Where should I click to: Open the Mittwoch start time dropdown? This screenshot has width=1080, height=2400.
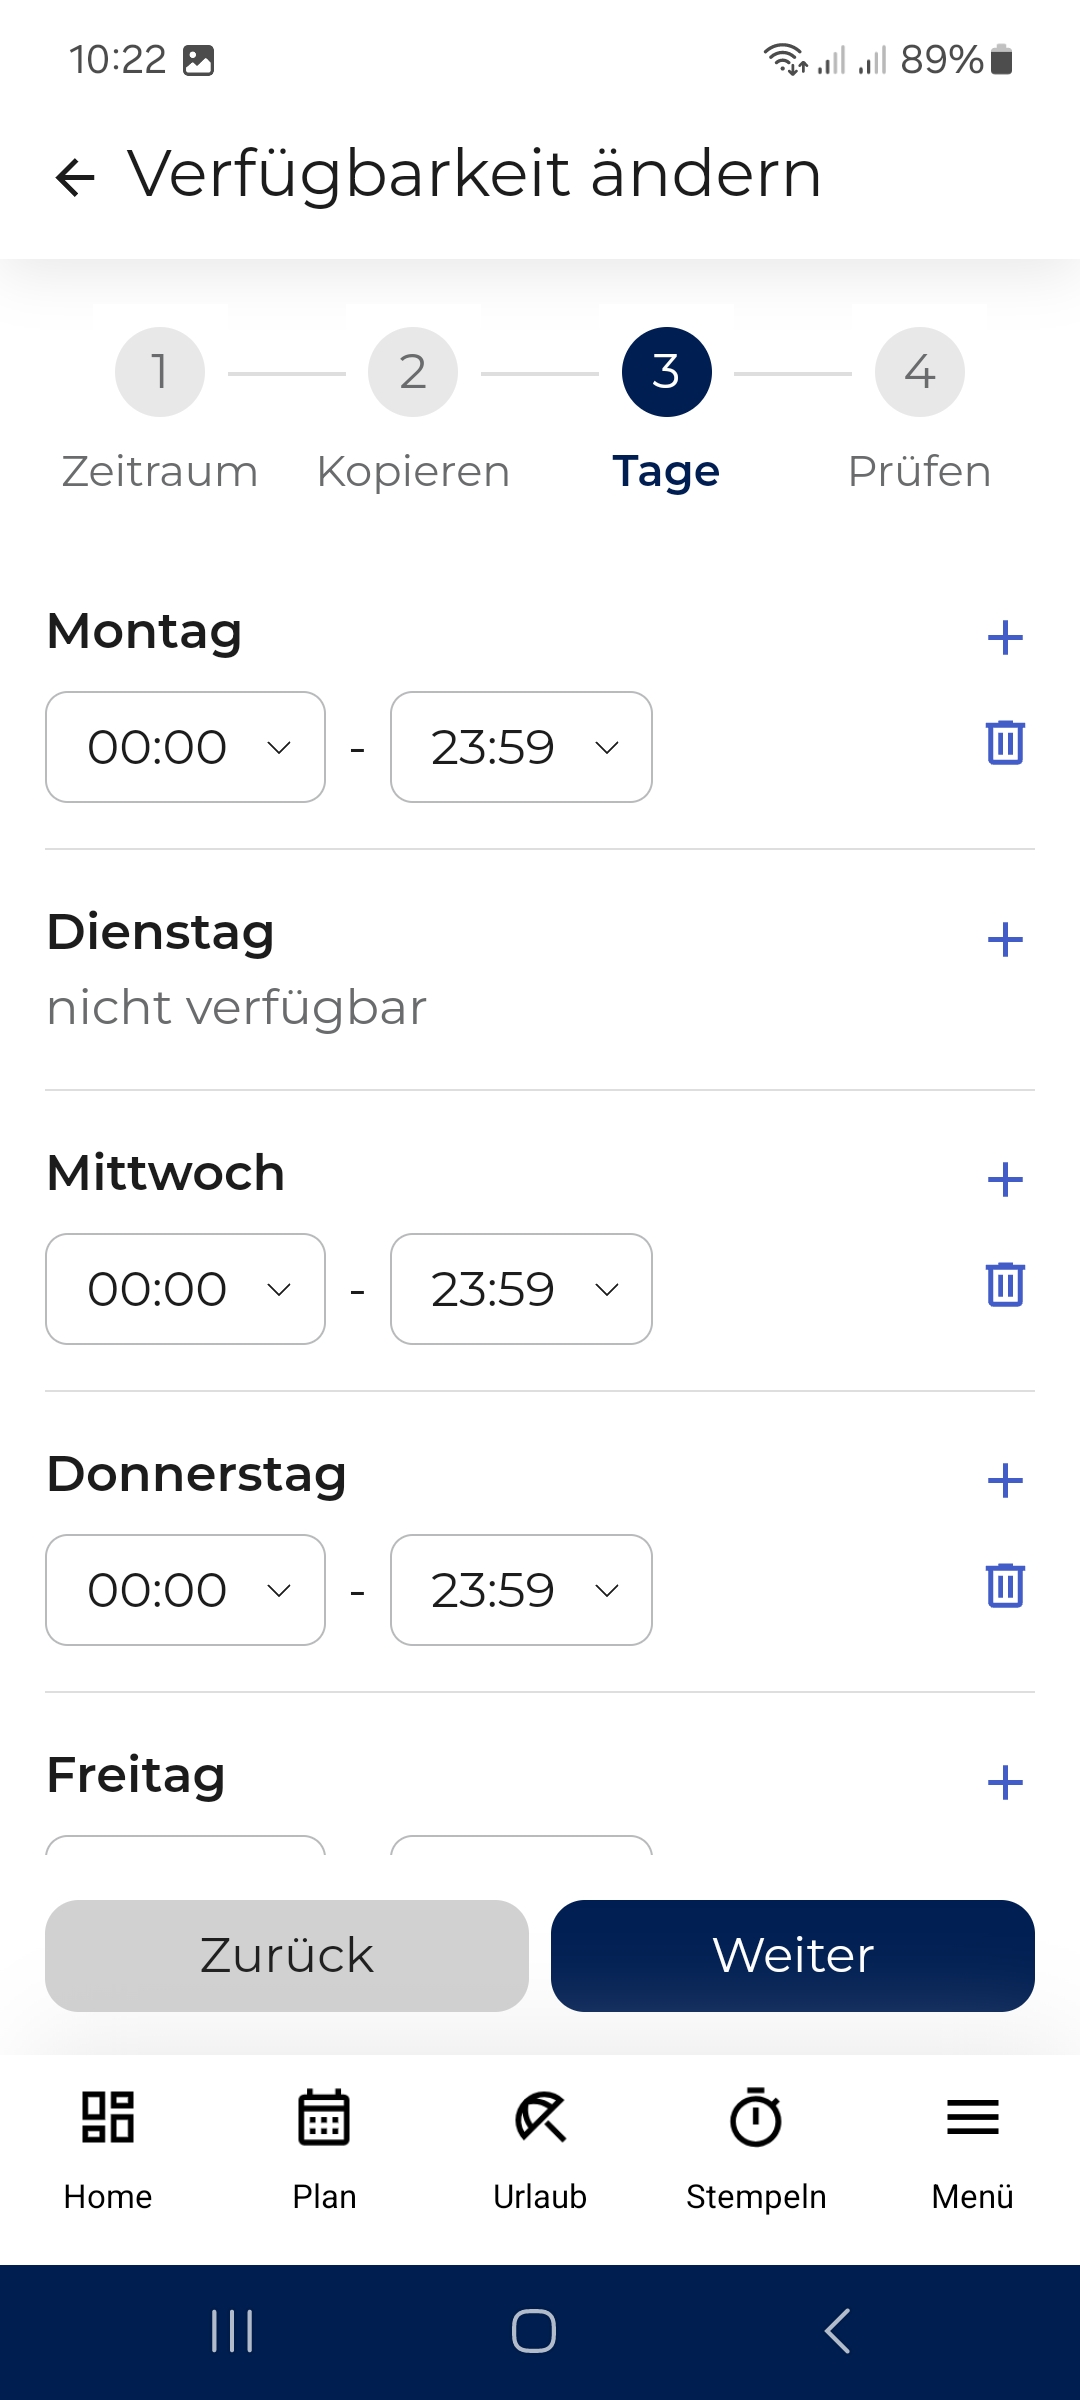coord(186,1289)
